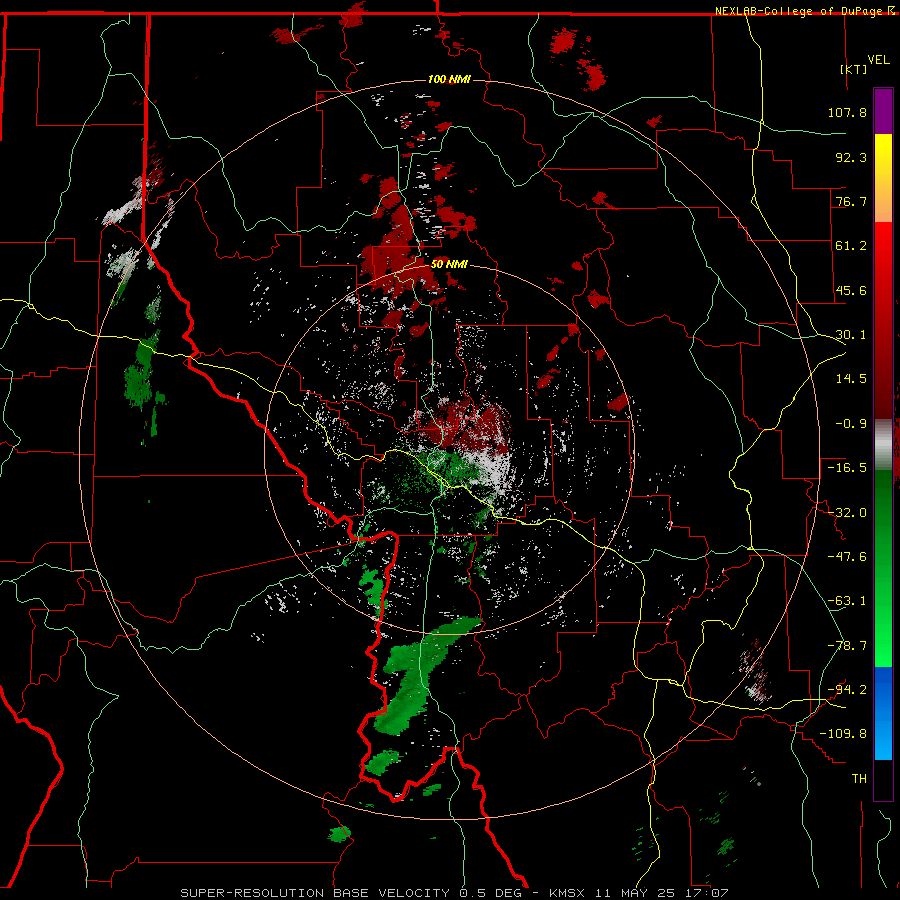Select the -32.0 scale value
This screenshot has width=900, height=900.
click(x=847, y=513)
